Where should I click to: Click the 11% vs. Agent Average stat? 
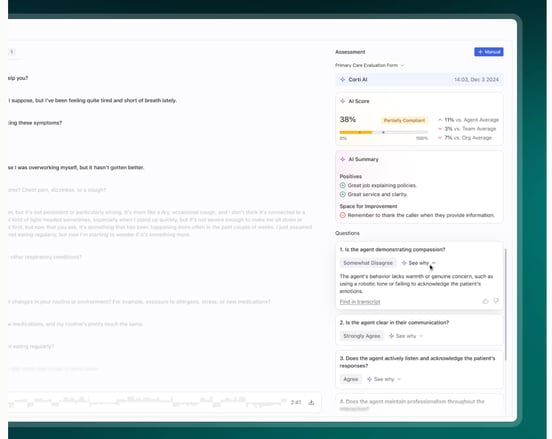tap(468, 120)
